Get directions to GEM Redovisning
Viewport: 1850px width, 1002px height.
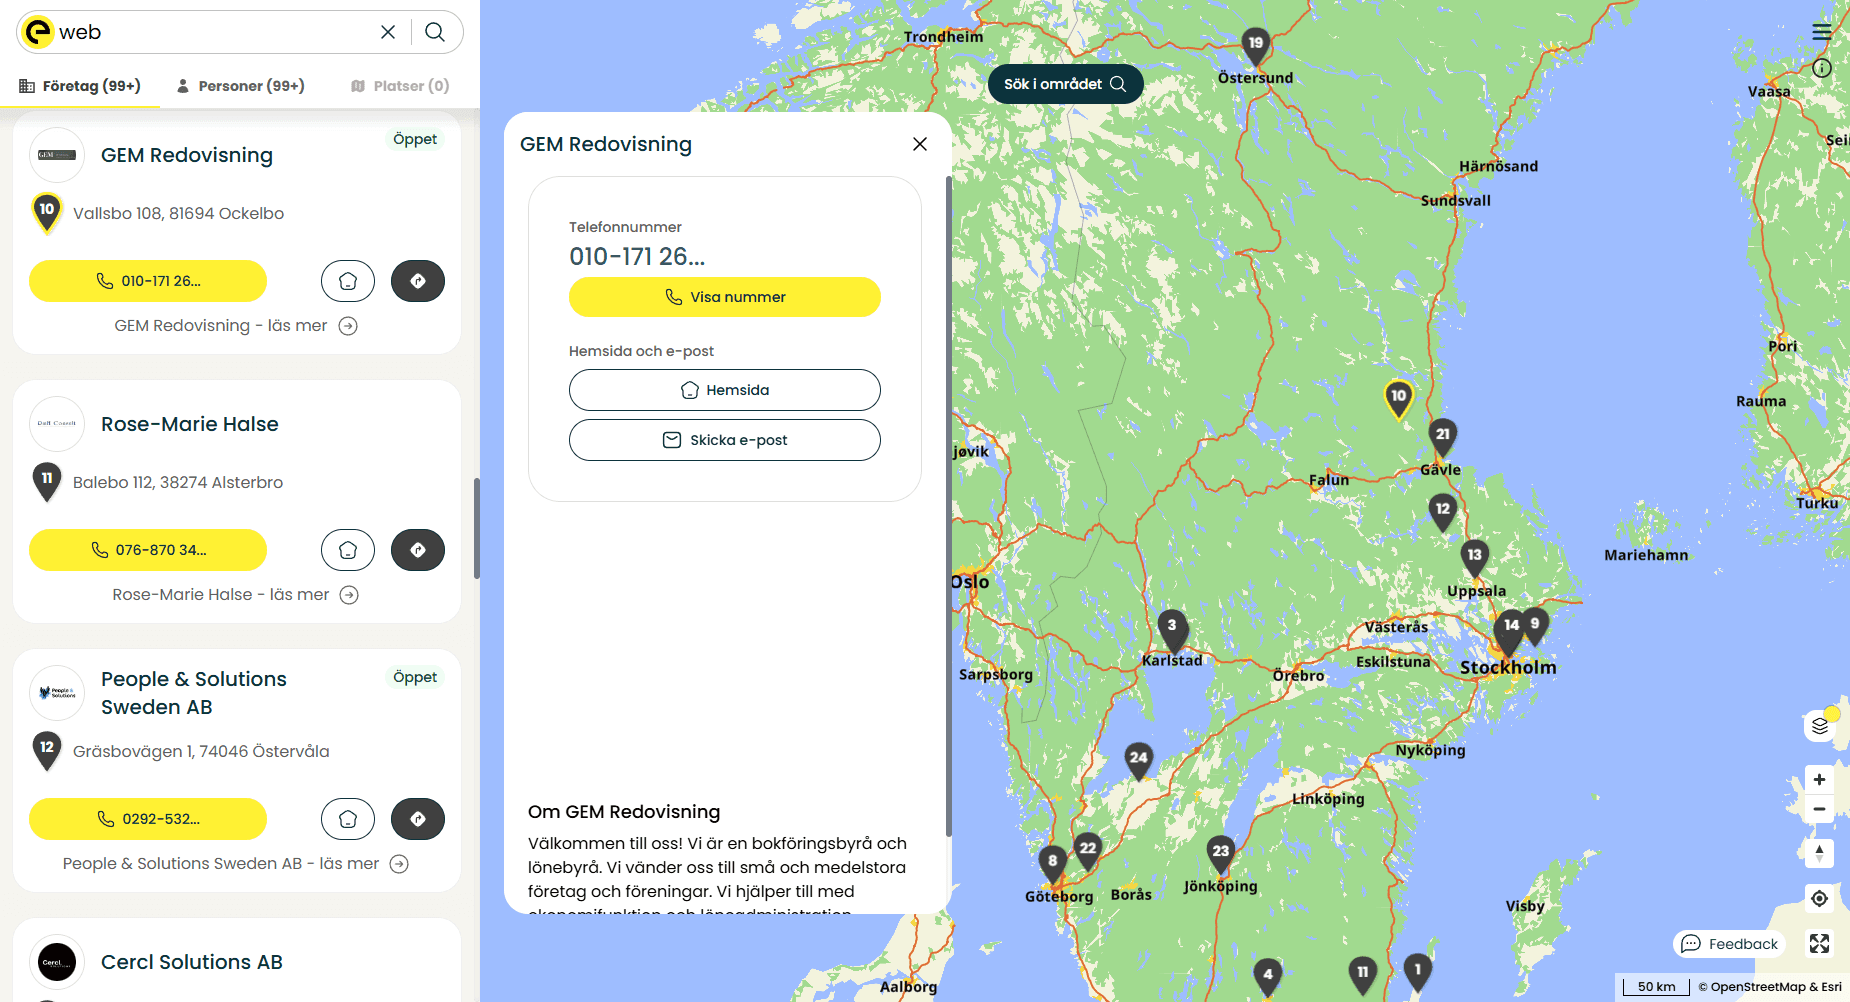418,281
